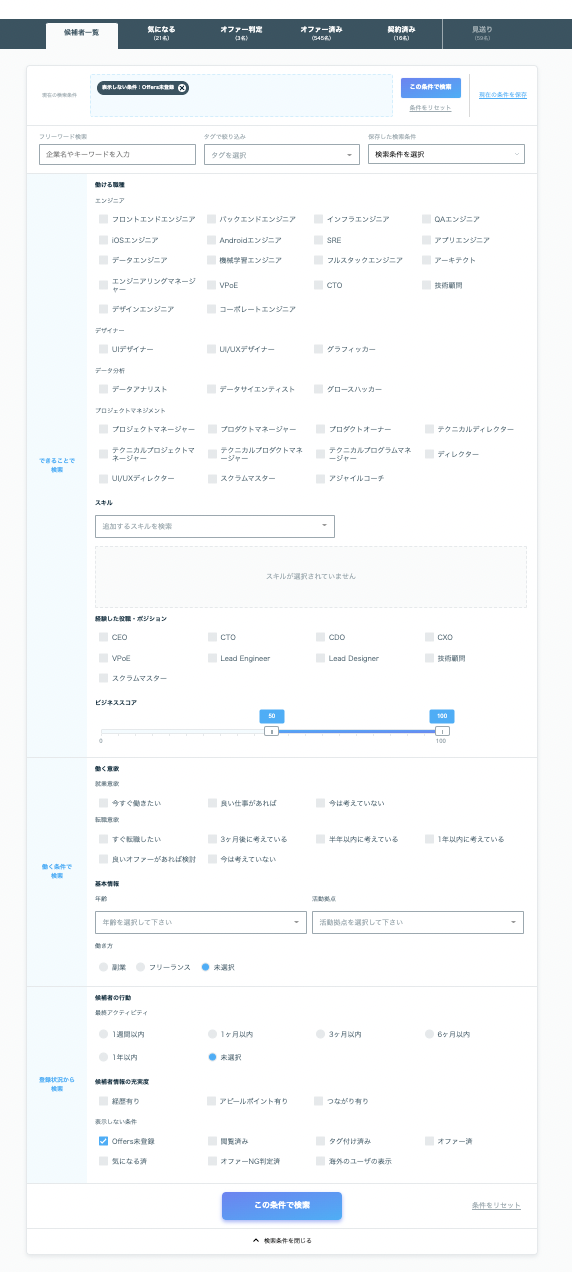The width and height of the screenshot is (572, 1272).
Task: Open the 見送り tab
Action: (482, 33)
